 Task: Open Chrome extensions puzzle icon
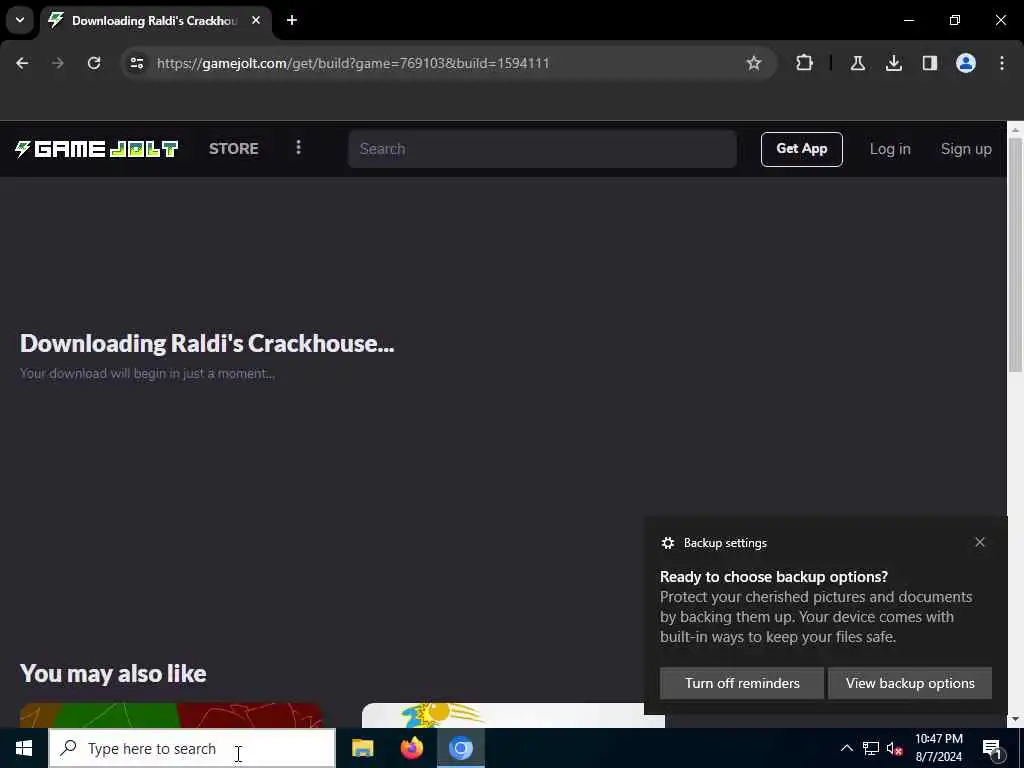pos(805,63)
